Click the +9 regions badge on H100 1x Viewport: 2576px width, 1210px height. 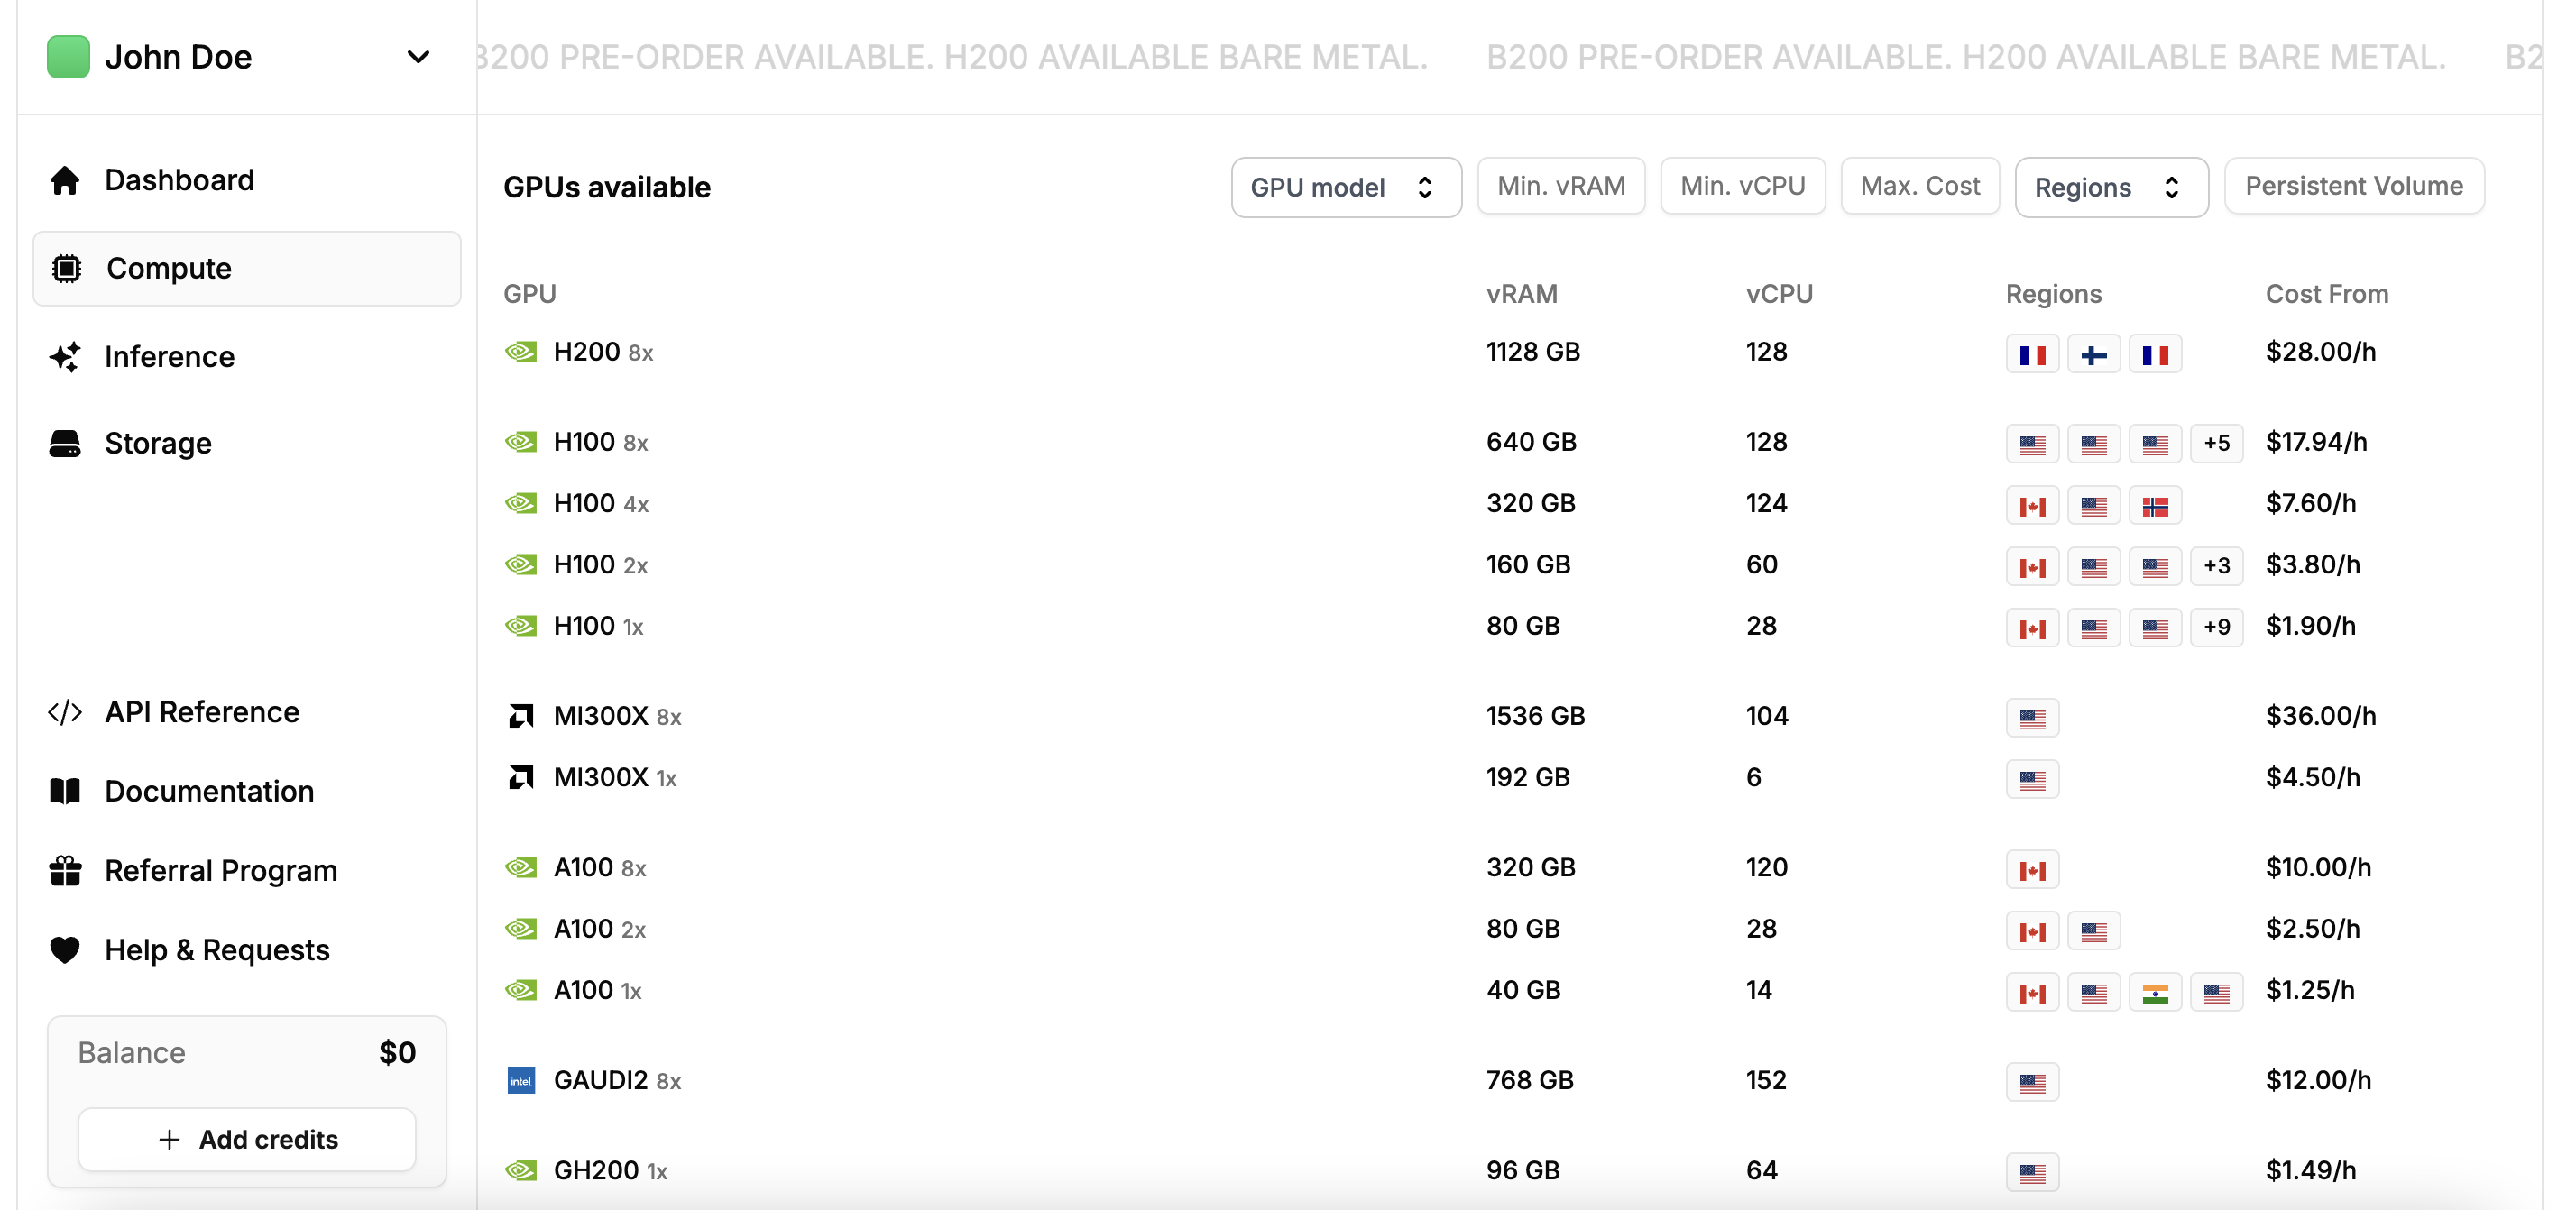[x=2216, y=627]
